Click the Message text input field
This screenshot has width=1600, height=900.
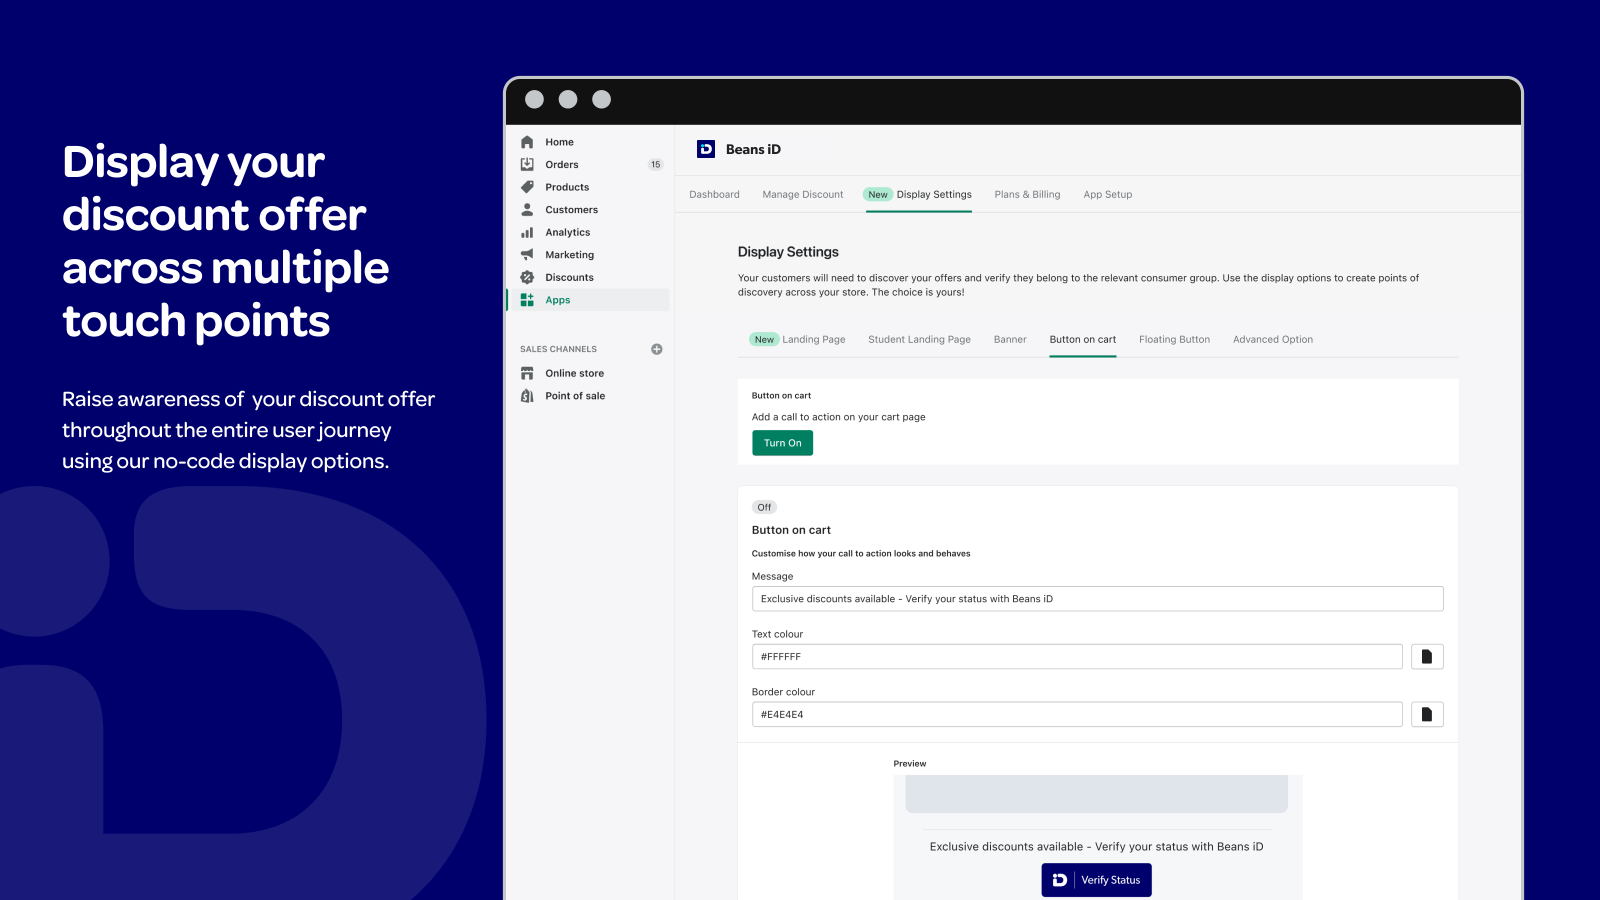point(1097,599)
